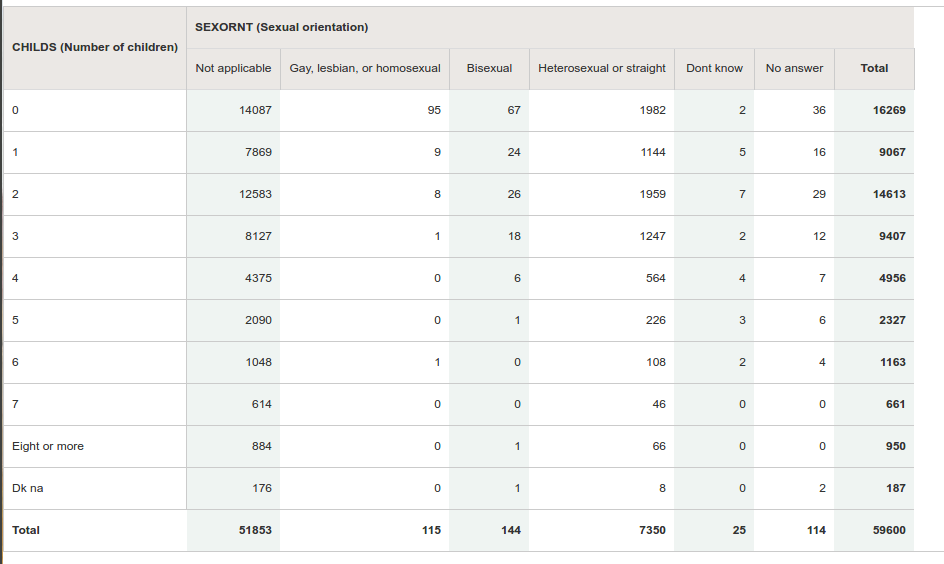The height and width of the screenshot is (564, 944).
Task: Select the CHILDS (Number of children) header
Action: point(95,47)
